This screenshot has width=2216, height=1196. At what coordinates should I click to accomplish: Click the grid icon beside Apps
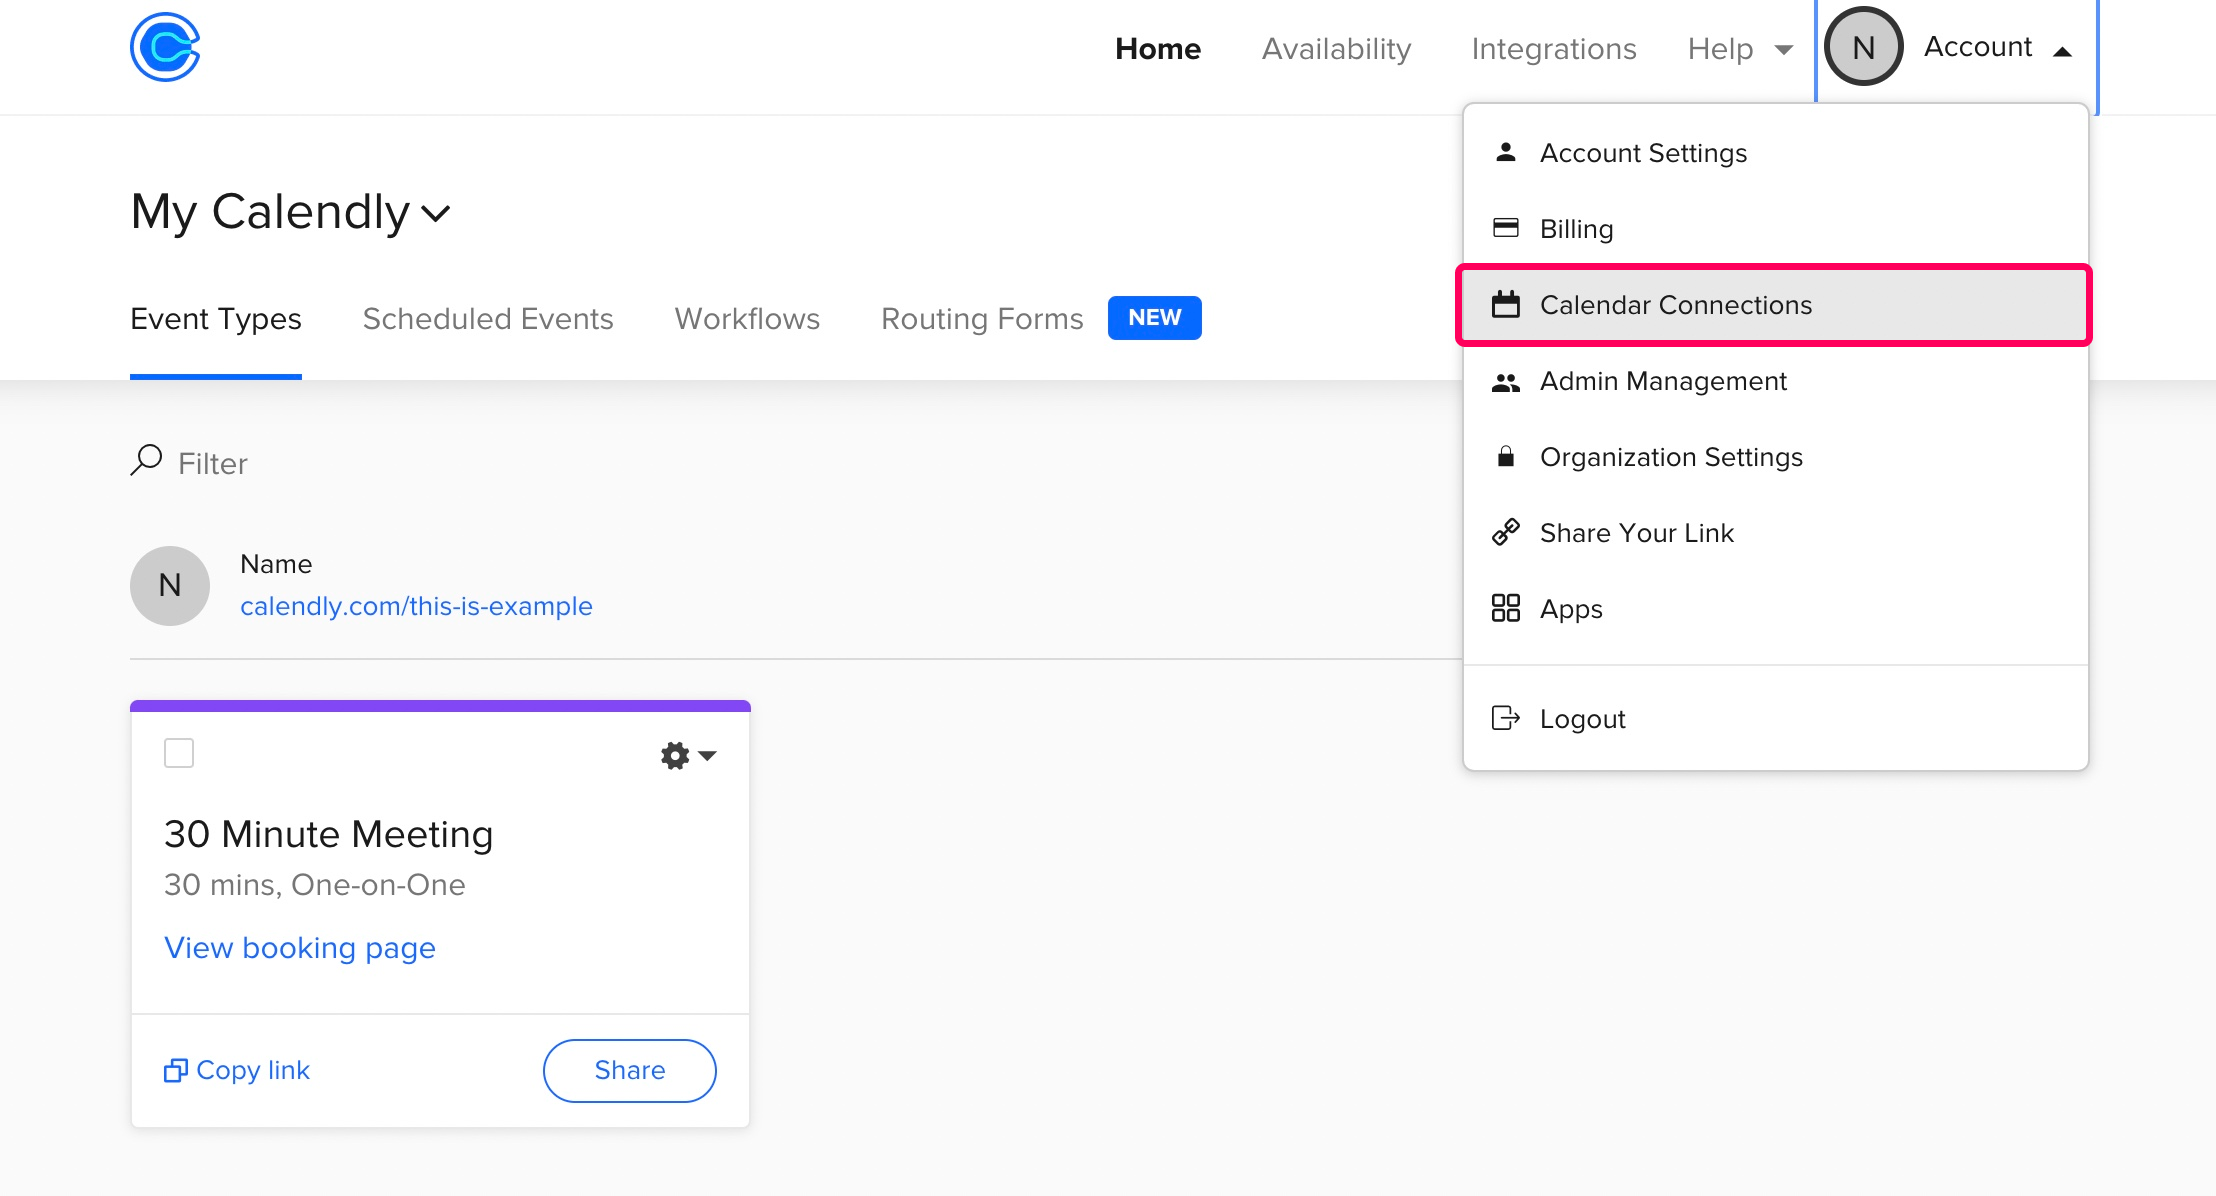click(x=1506, y=608)
